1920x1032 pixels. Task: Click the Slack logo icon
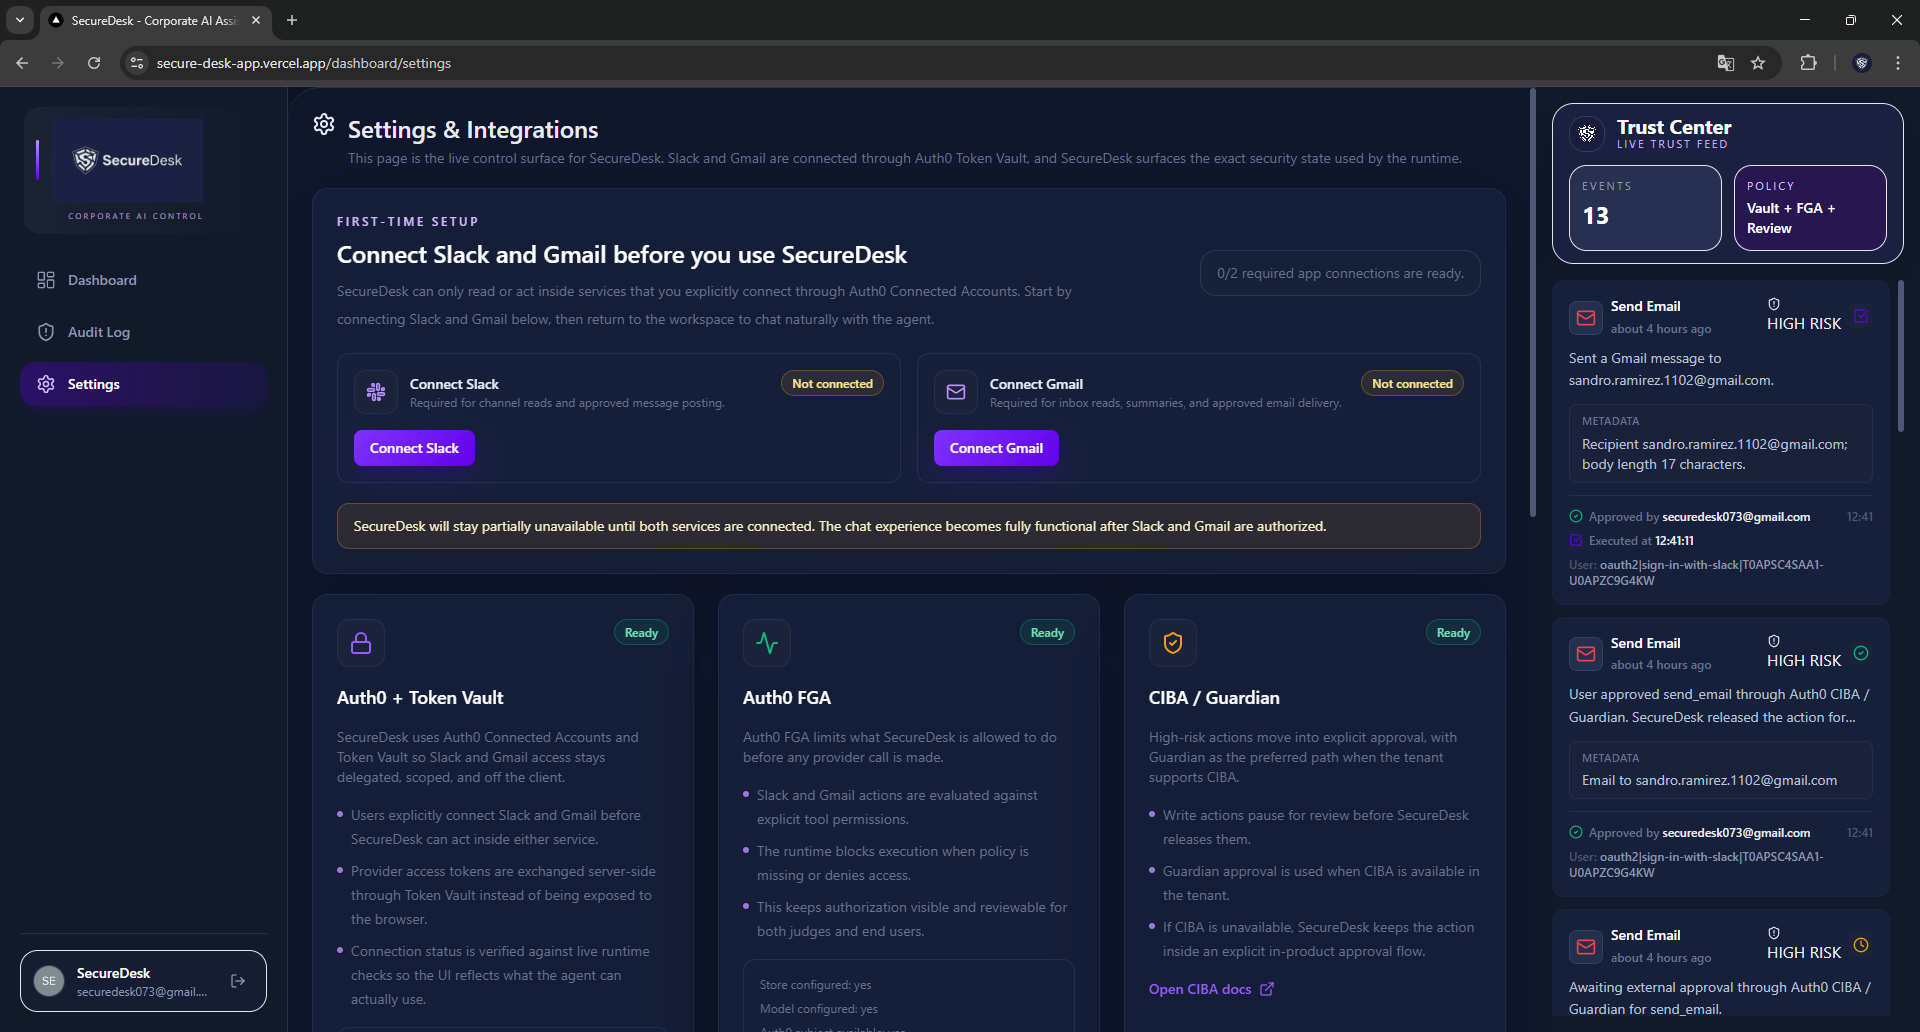376,392
